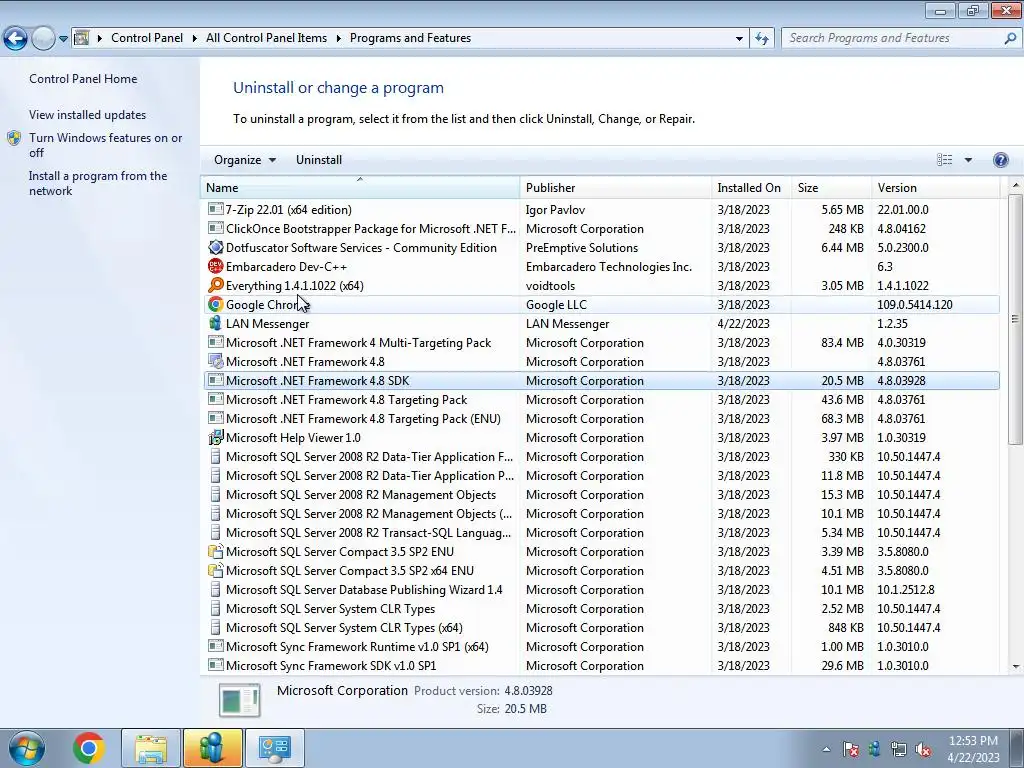
Task: Select Microsoft .NET Framework 4 Multi-Targeting Pack
Action: pyautogui.click(x=601, y=343)
